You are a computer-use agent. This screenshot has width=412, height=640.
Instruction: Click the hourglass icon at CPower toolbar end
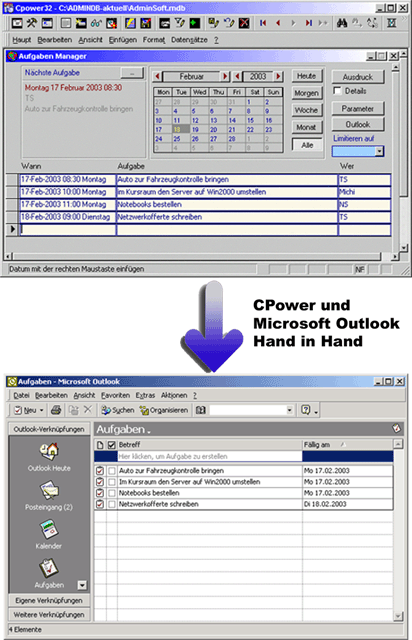pos(391,23)
